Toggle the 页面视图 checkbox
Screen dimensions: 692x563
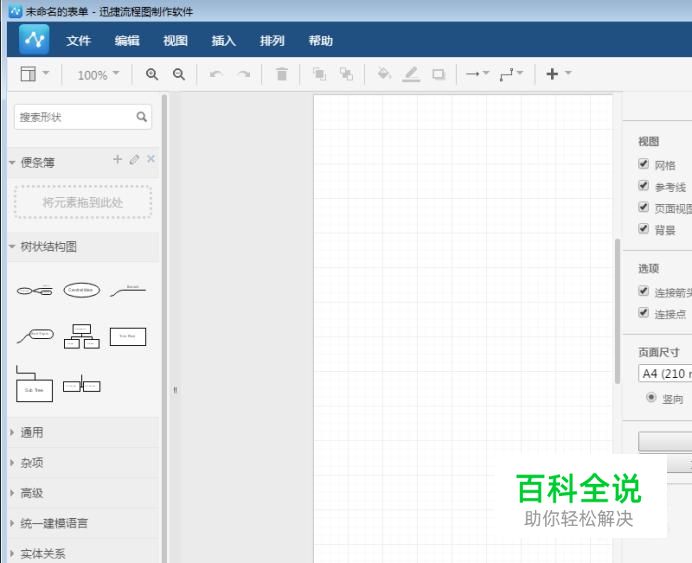coord(643,207)
